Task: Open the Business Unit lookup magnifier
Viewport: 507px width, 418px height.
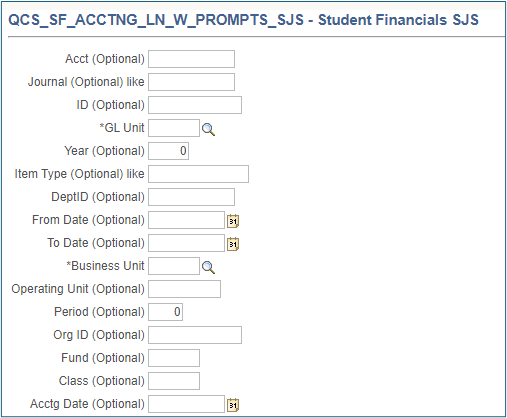Action: pyautogui.click(x=208, y=267)
